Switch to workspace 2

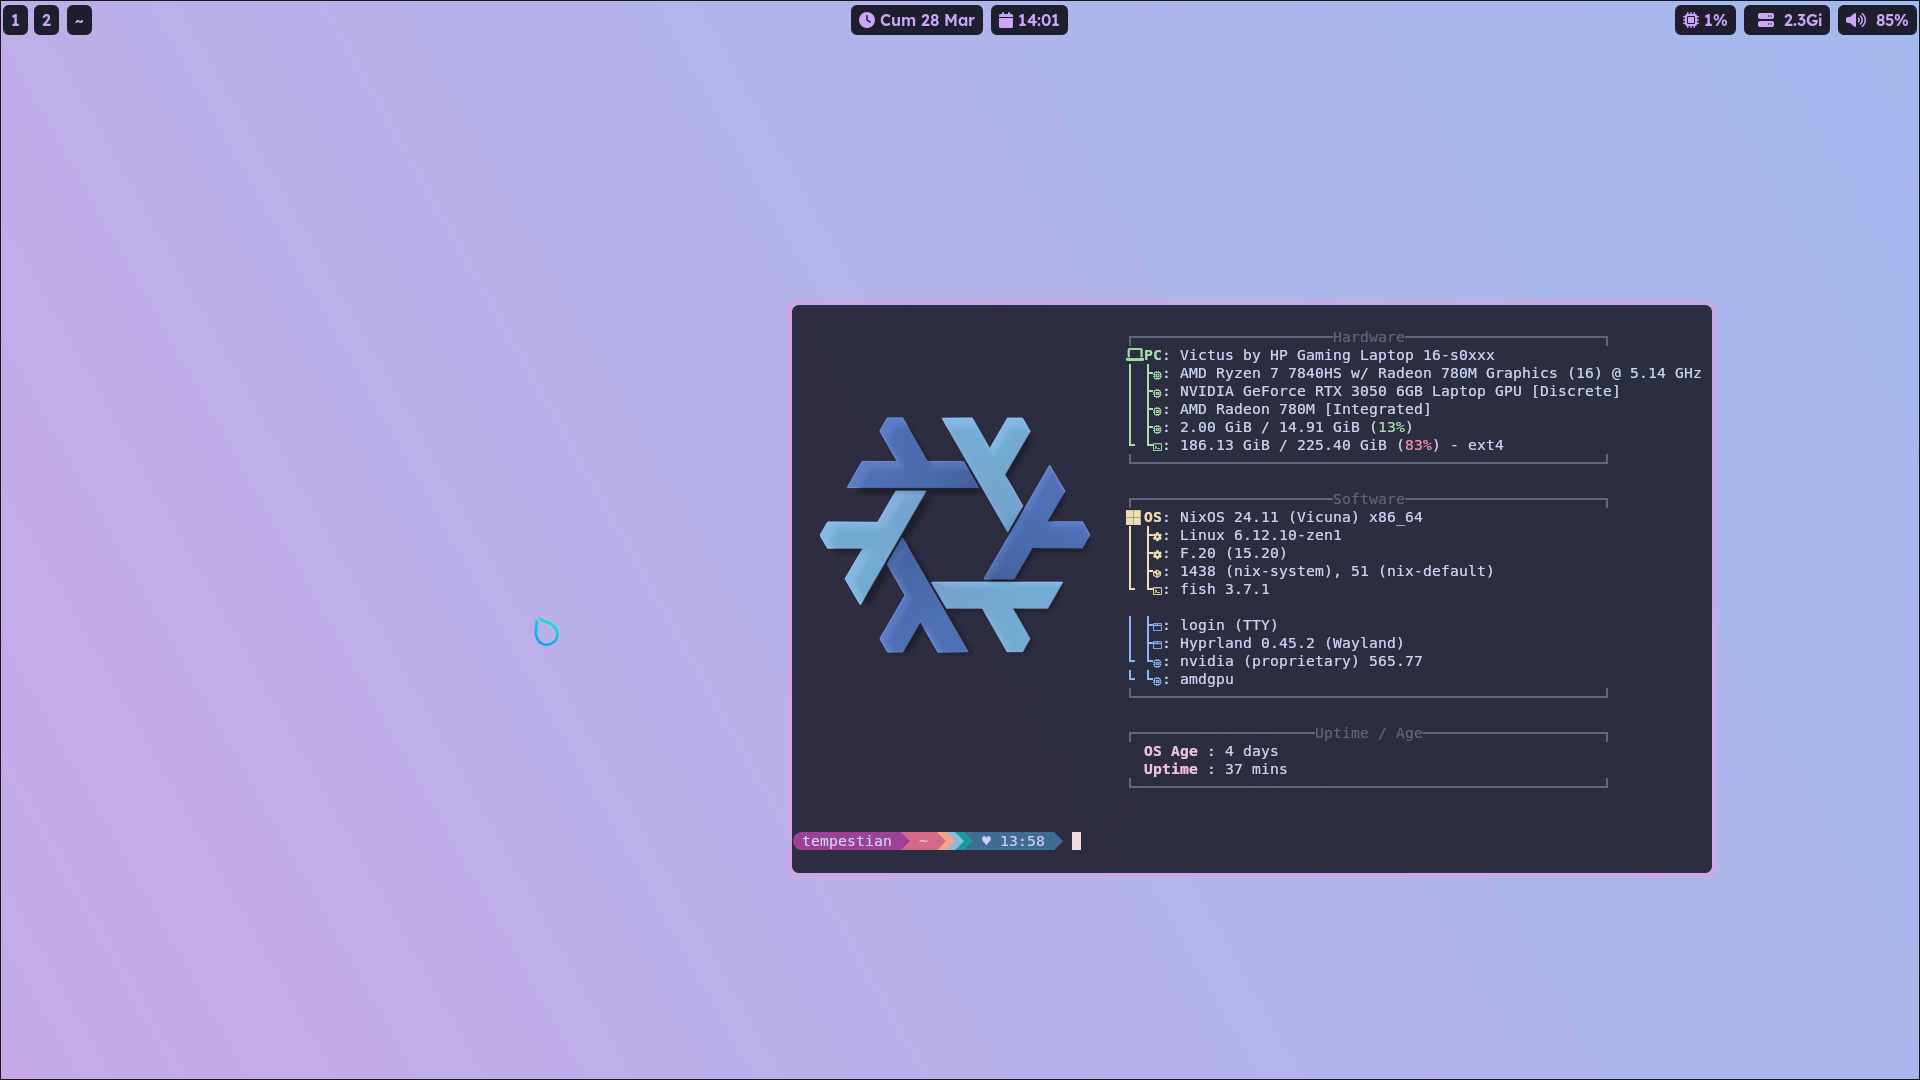click(x=46, y=20)
